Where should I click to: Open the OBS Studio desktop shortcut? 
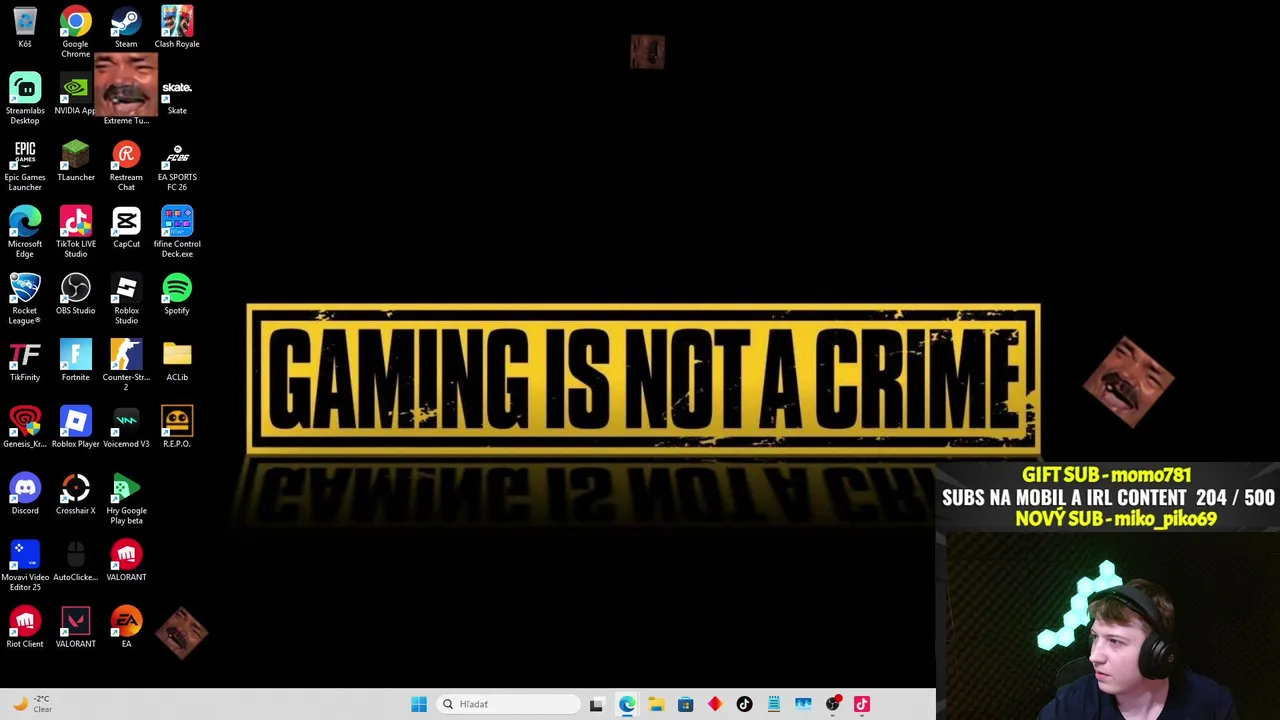click(x=75, y=295)
